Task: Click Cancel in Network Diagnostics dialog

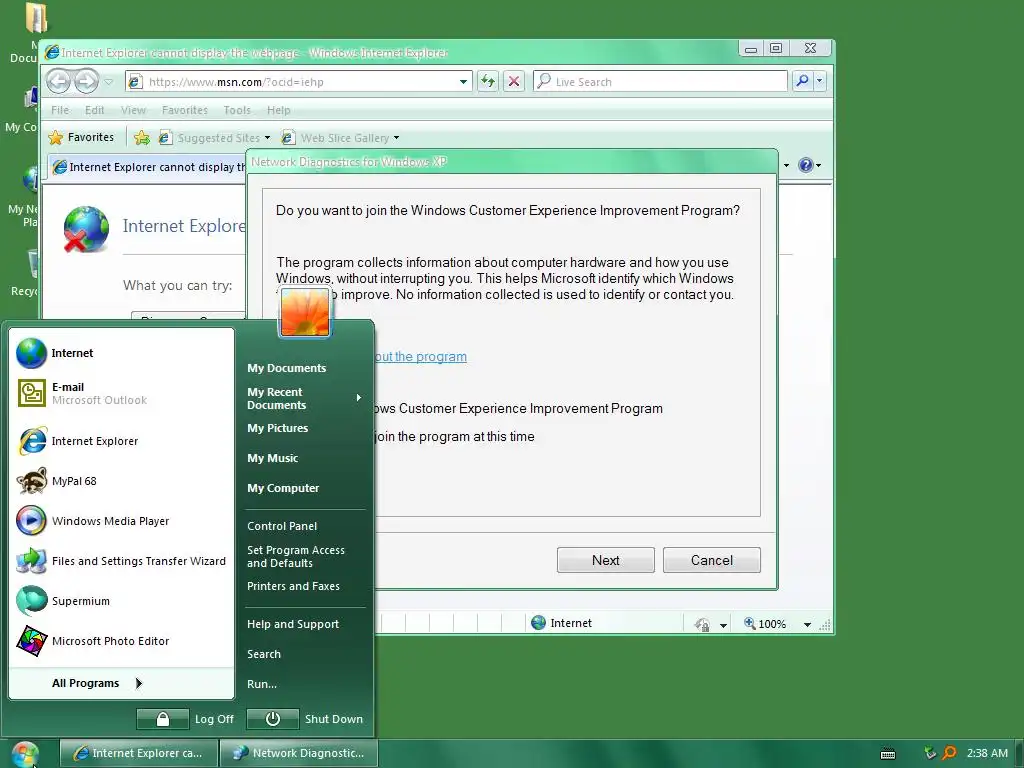Action: (x=711, y=560)
